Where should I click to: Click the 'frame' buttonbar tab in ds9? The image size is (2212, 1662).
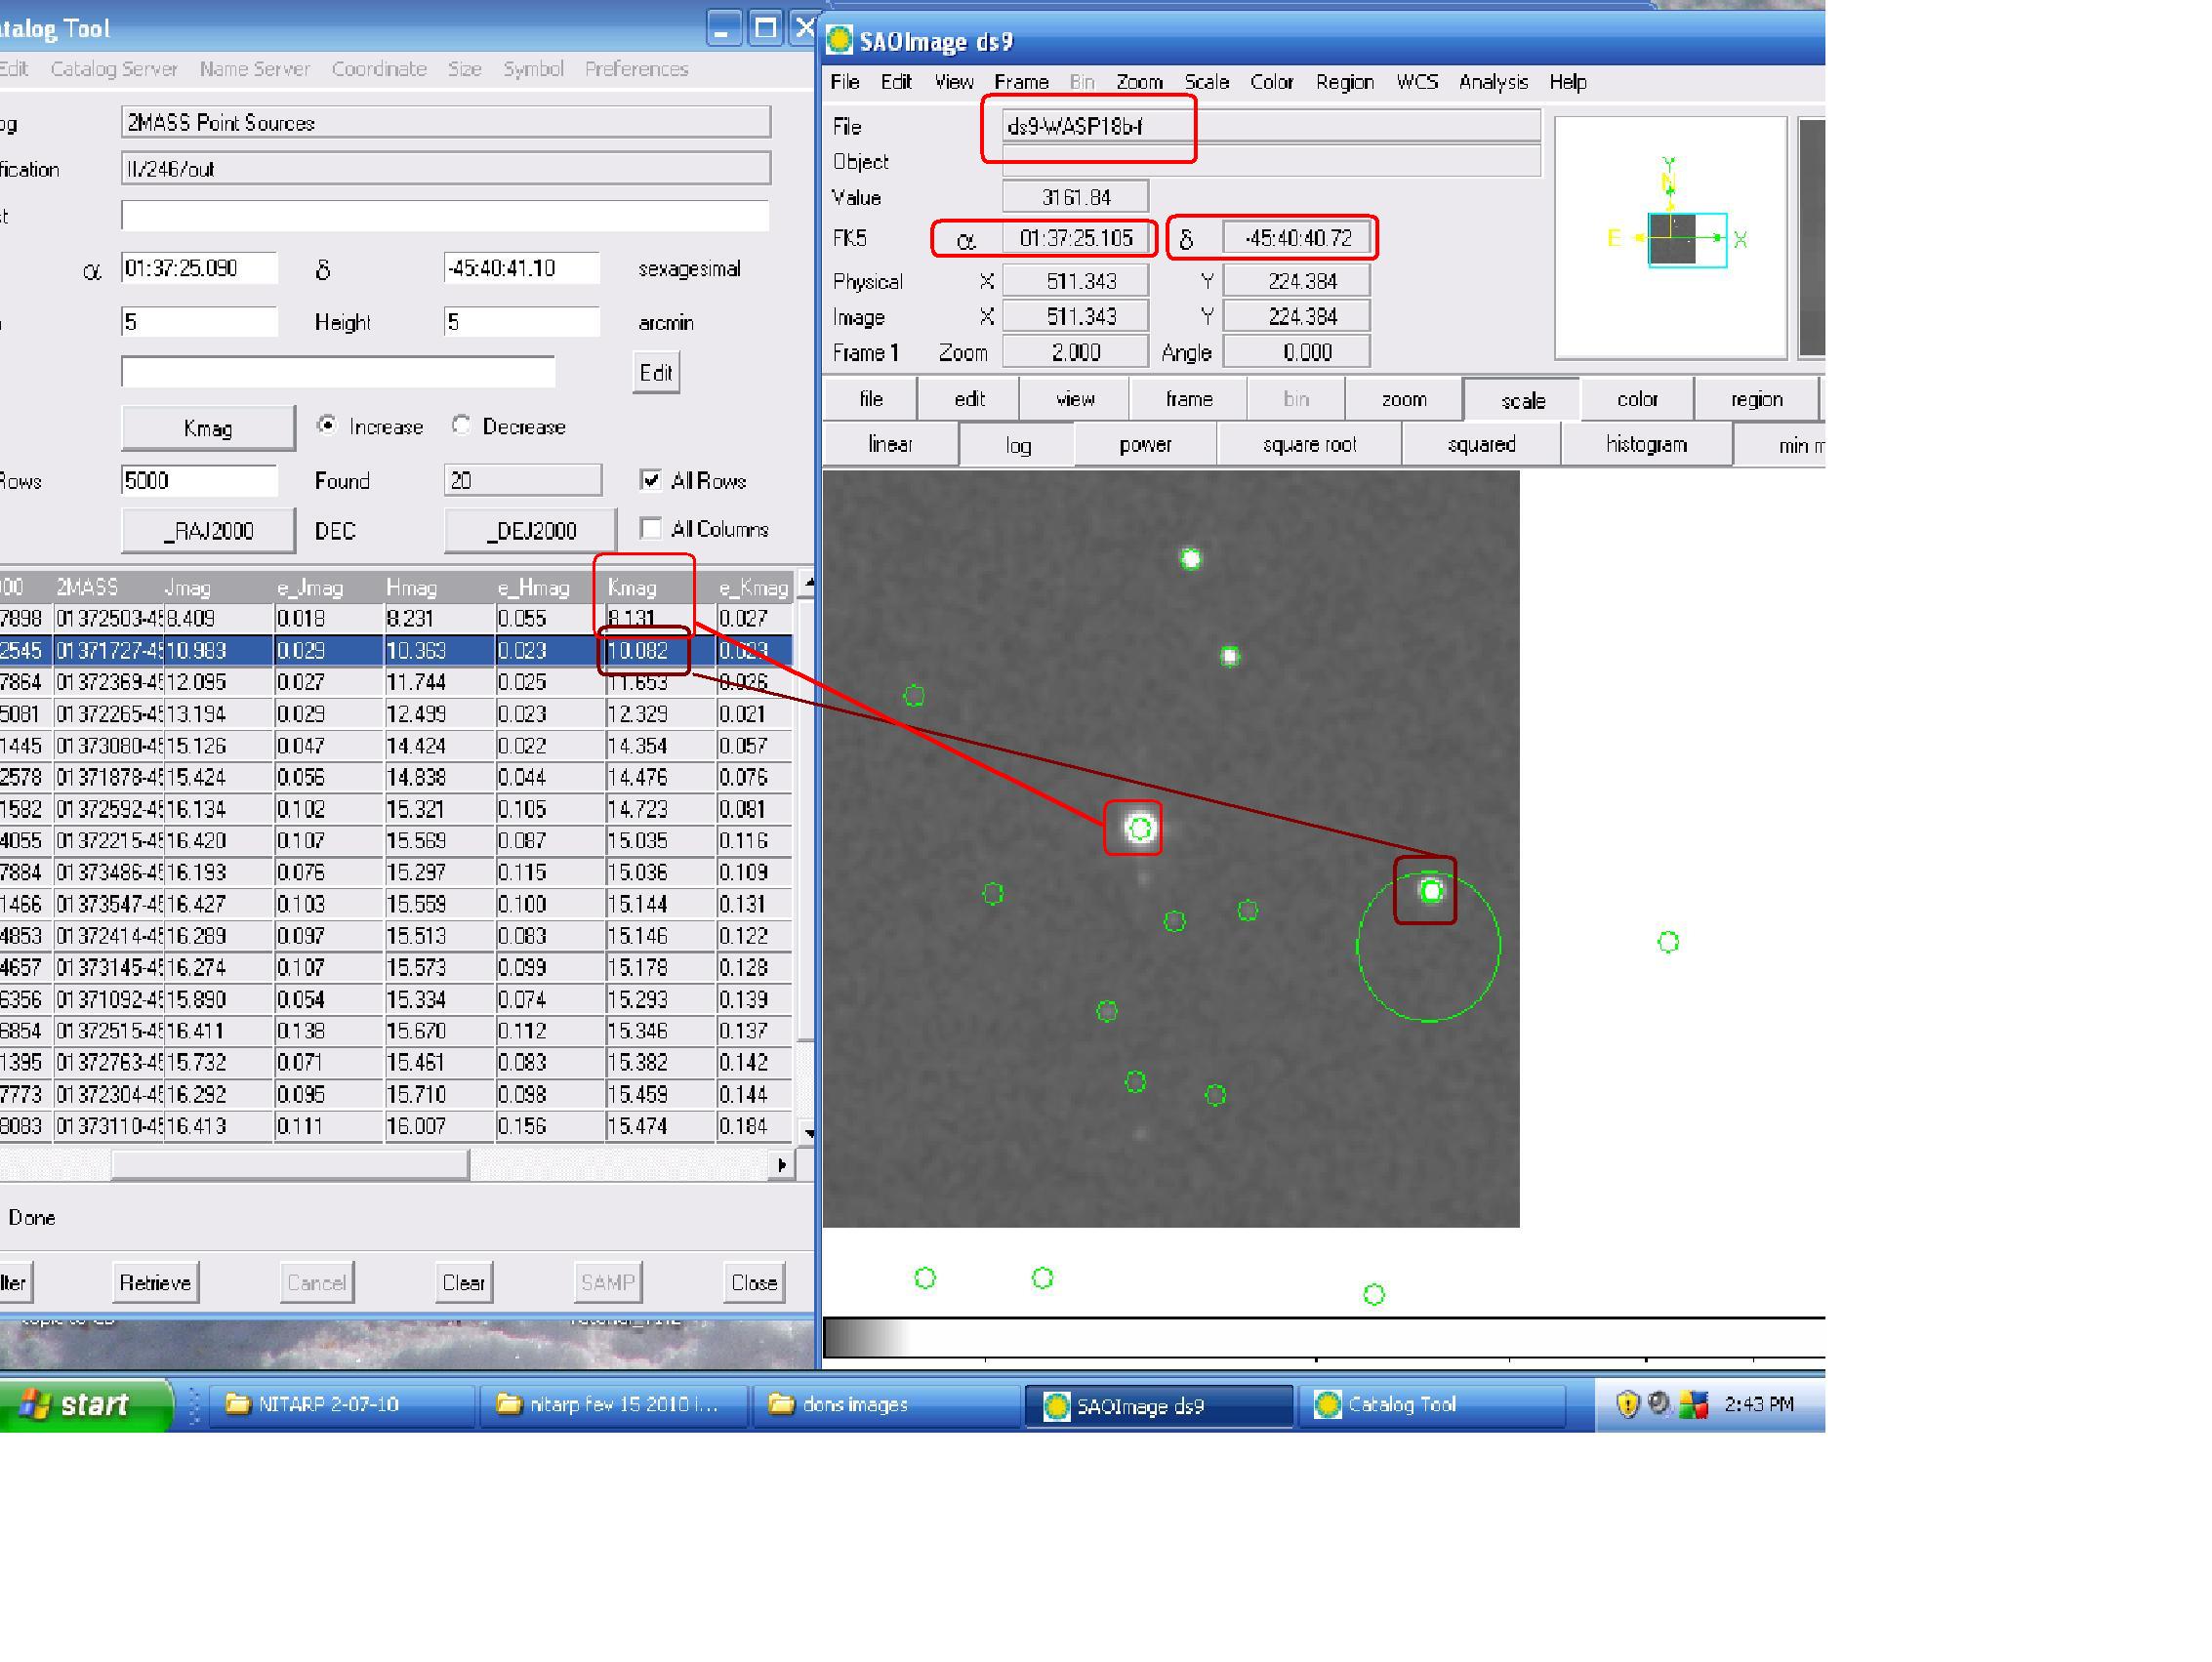pyautogui.click(x=1189, y=399)
